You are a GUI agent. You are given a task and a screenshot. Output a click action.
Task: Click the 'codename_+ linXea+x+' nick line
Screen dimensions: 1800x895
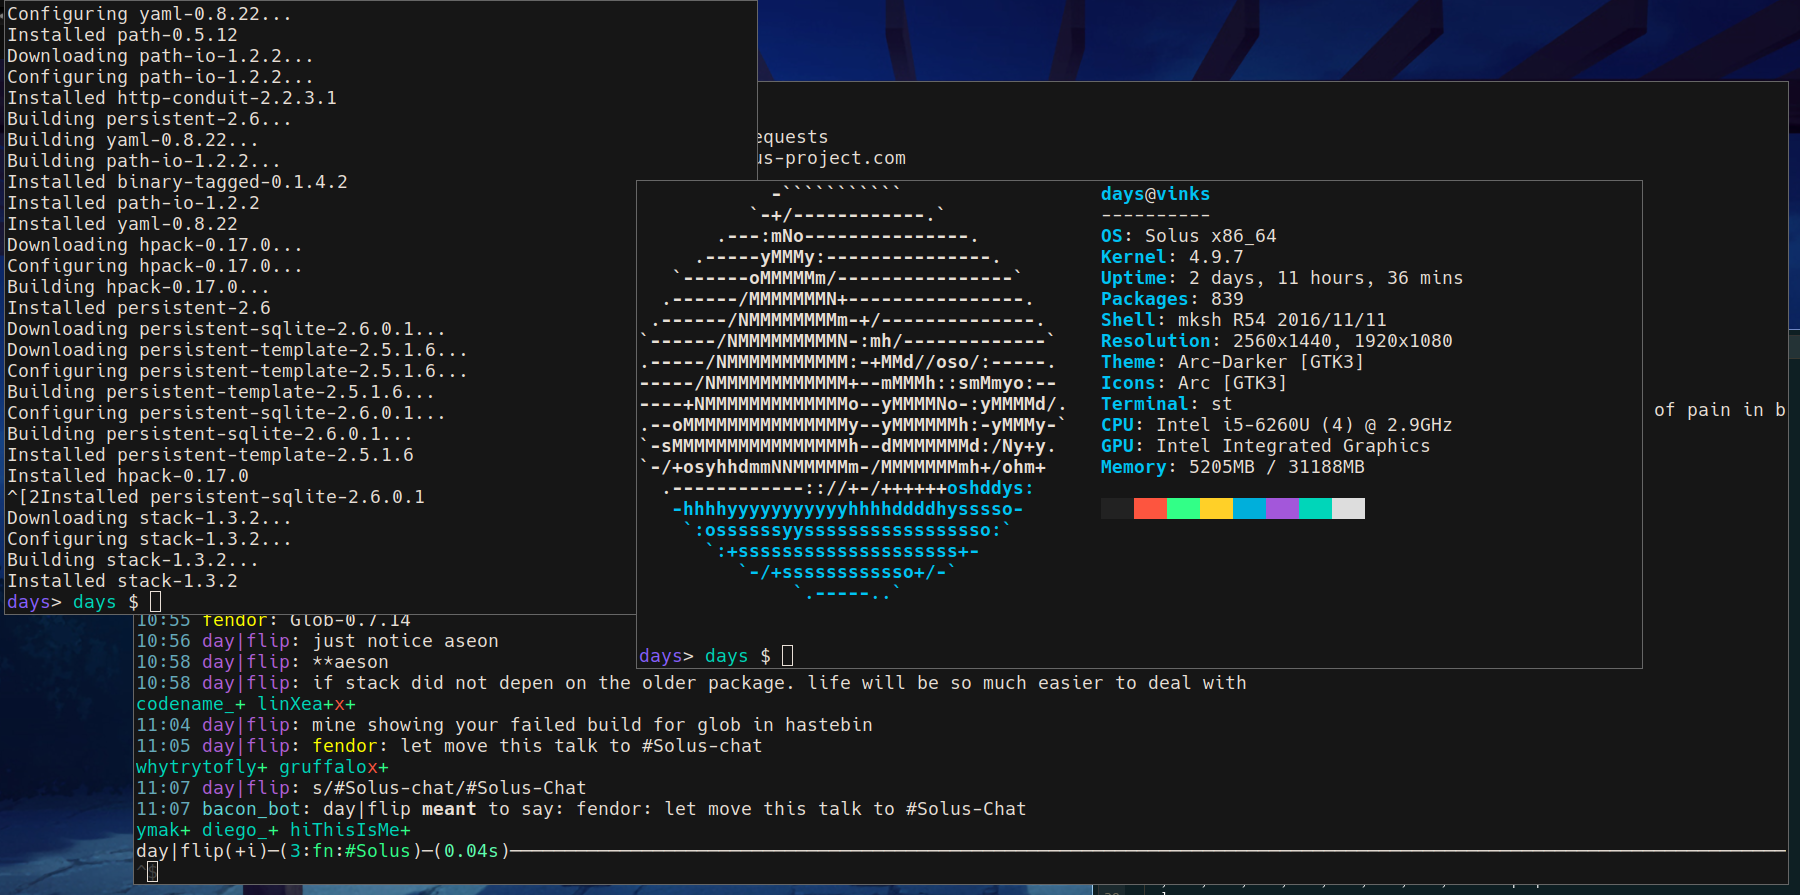tap(246, 704)
